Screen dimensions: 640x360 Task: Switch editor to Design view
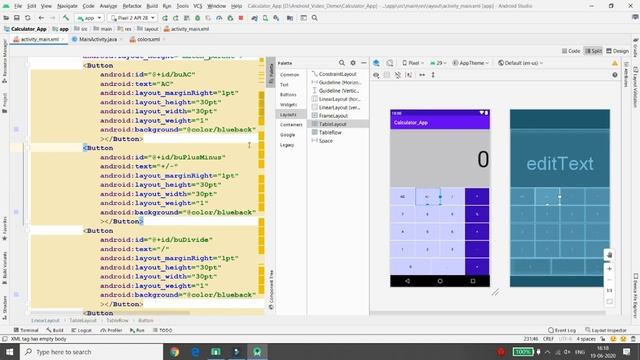(x=617, y=51)
